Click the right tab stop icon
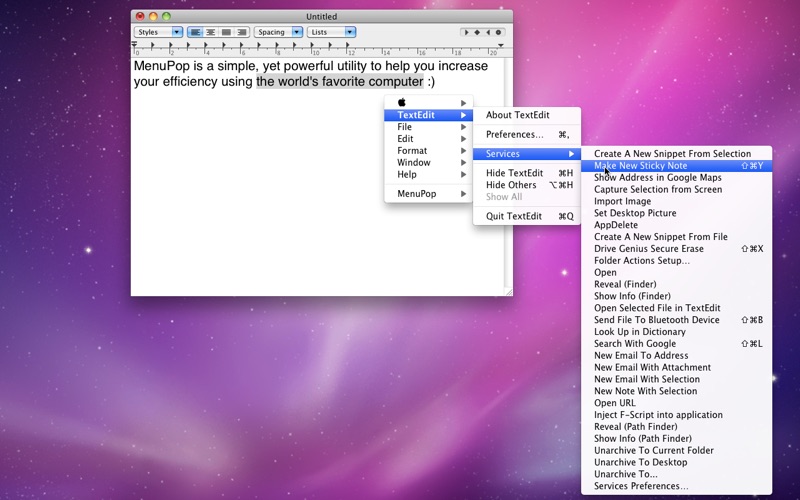The image size is (800, 500). [x=488, y=32]
